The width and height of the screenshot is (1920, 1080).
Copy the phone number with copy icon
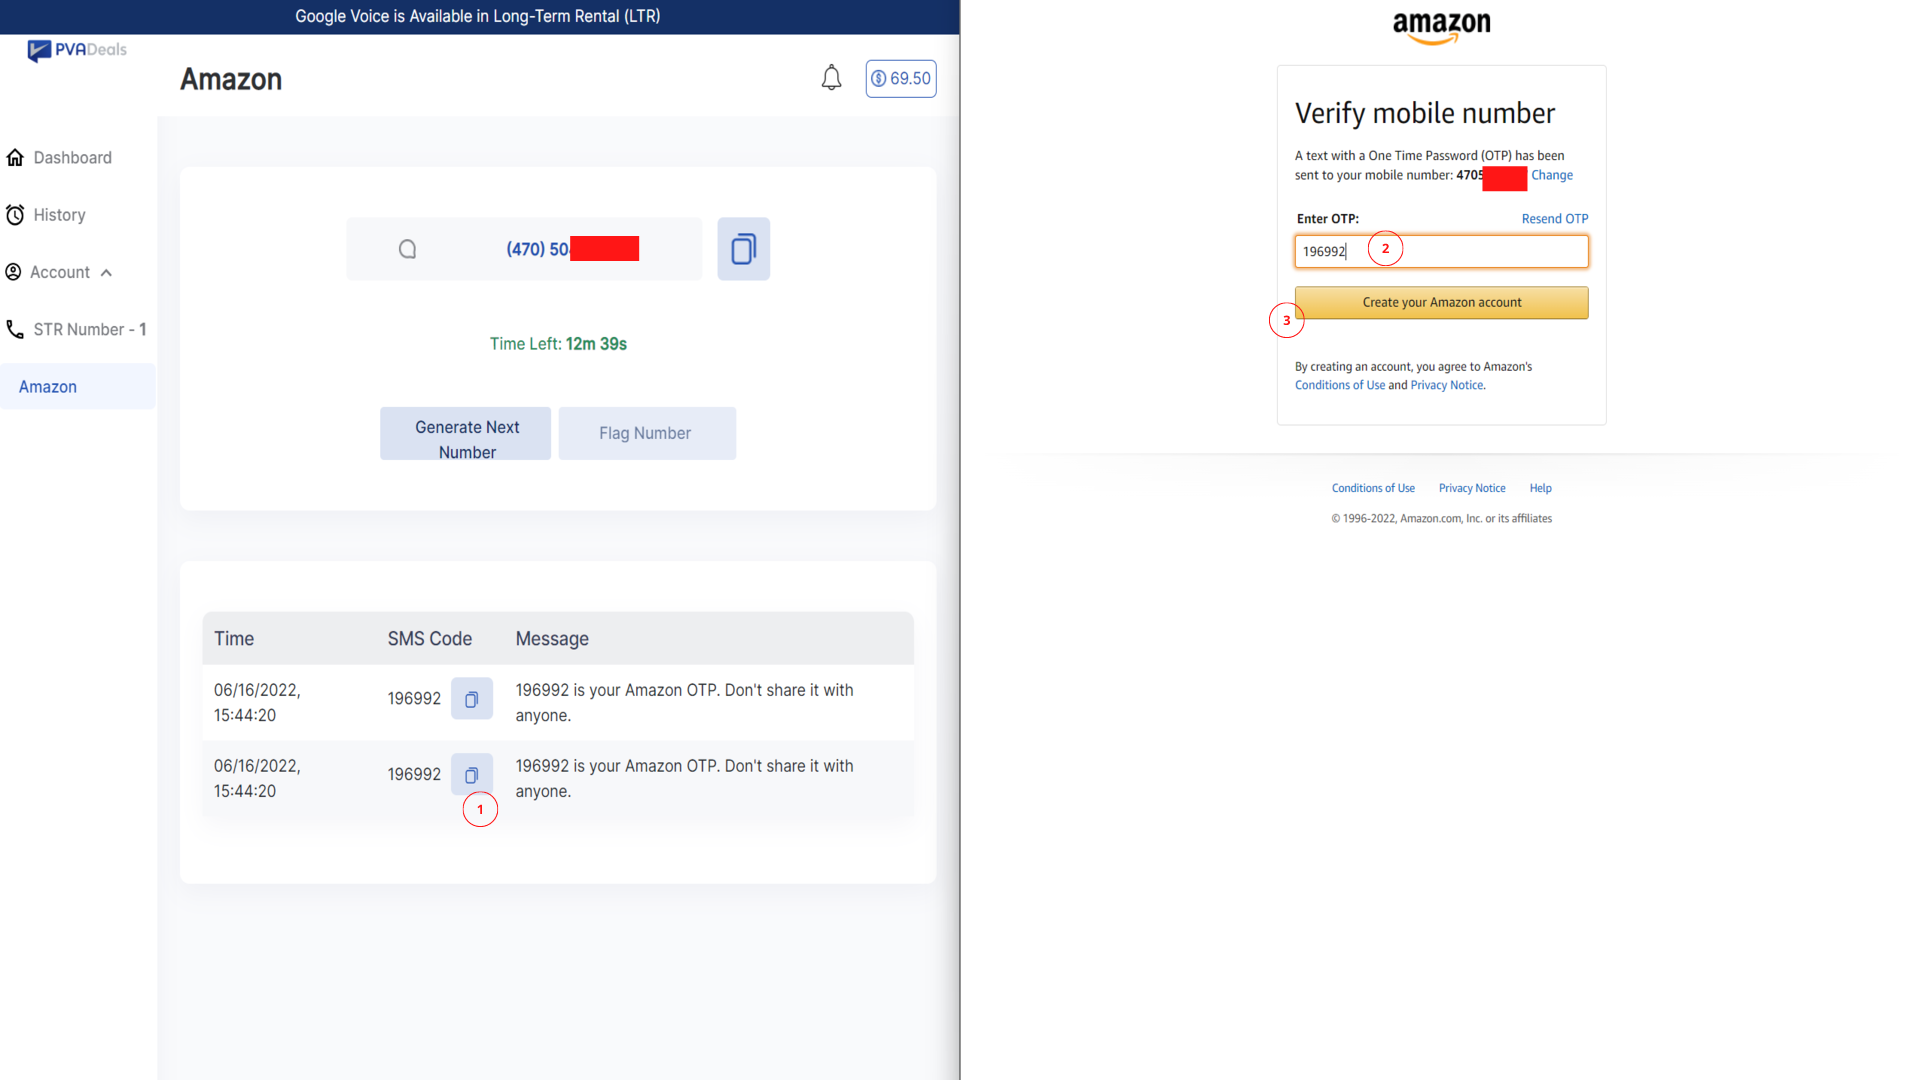tap(743, 249)
